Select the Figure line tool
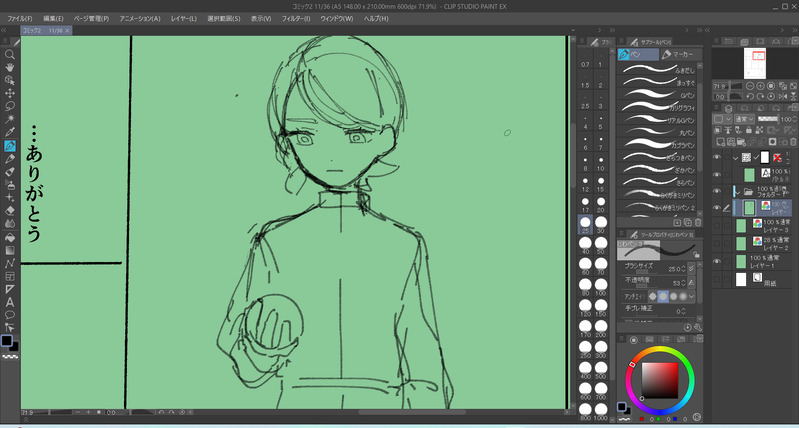 (10, 263)
